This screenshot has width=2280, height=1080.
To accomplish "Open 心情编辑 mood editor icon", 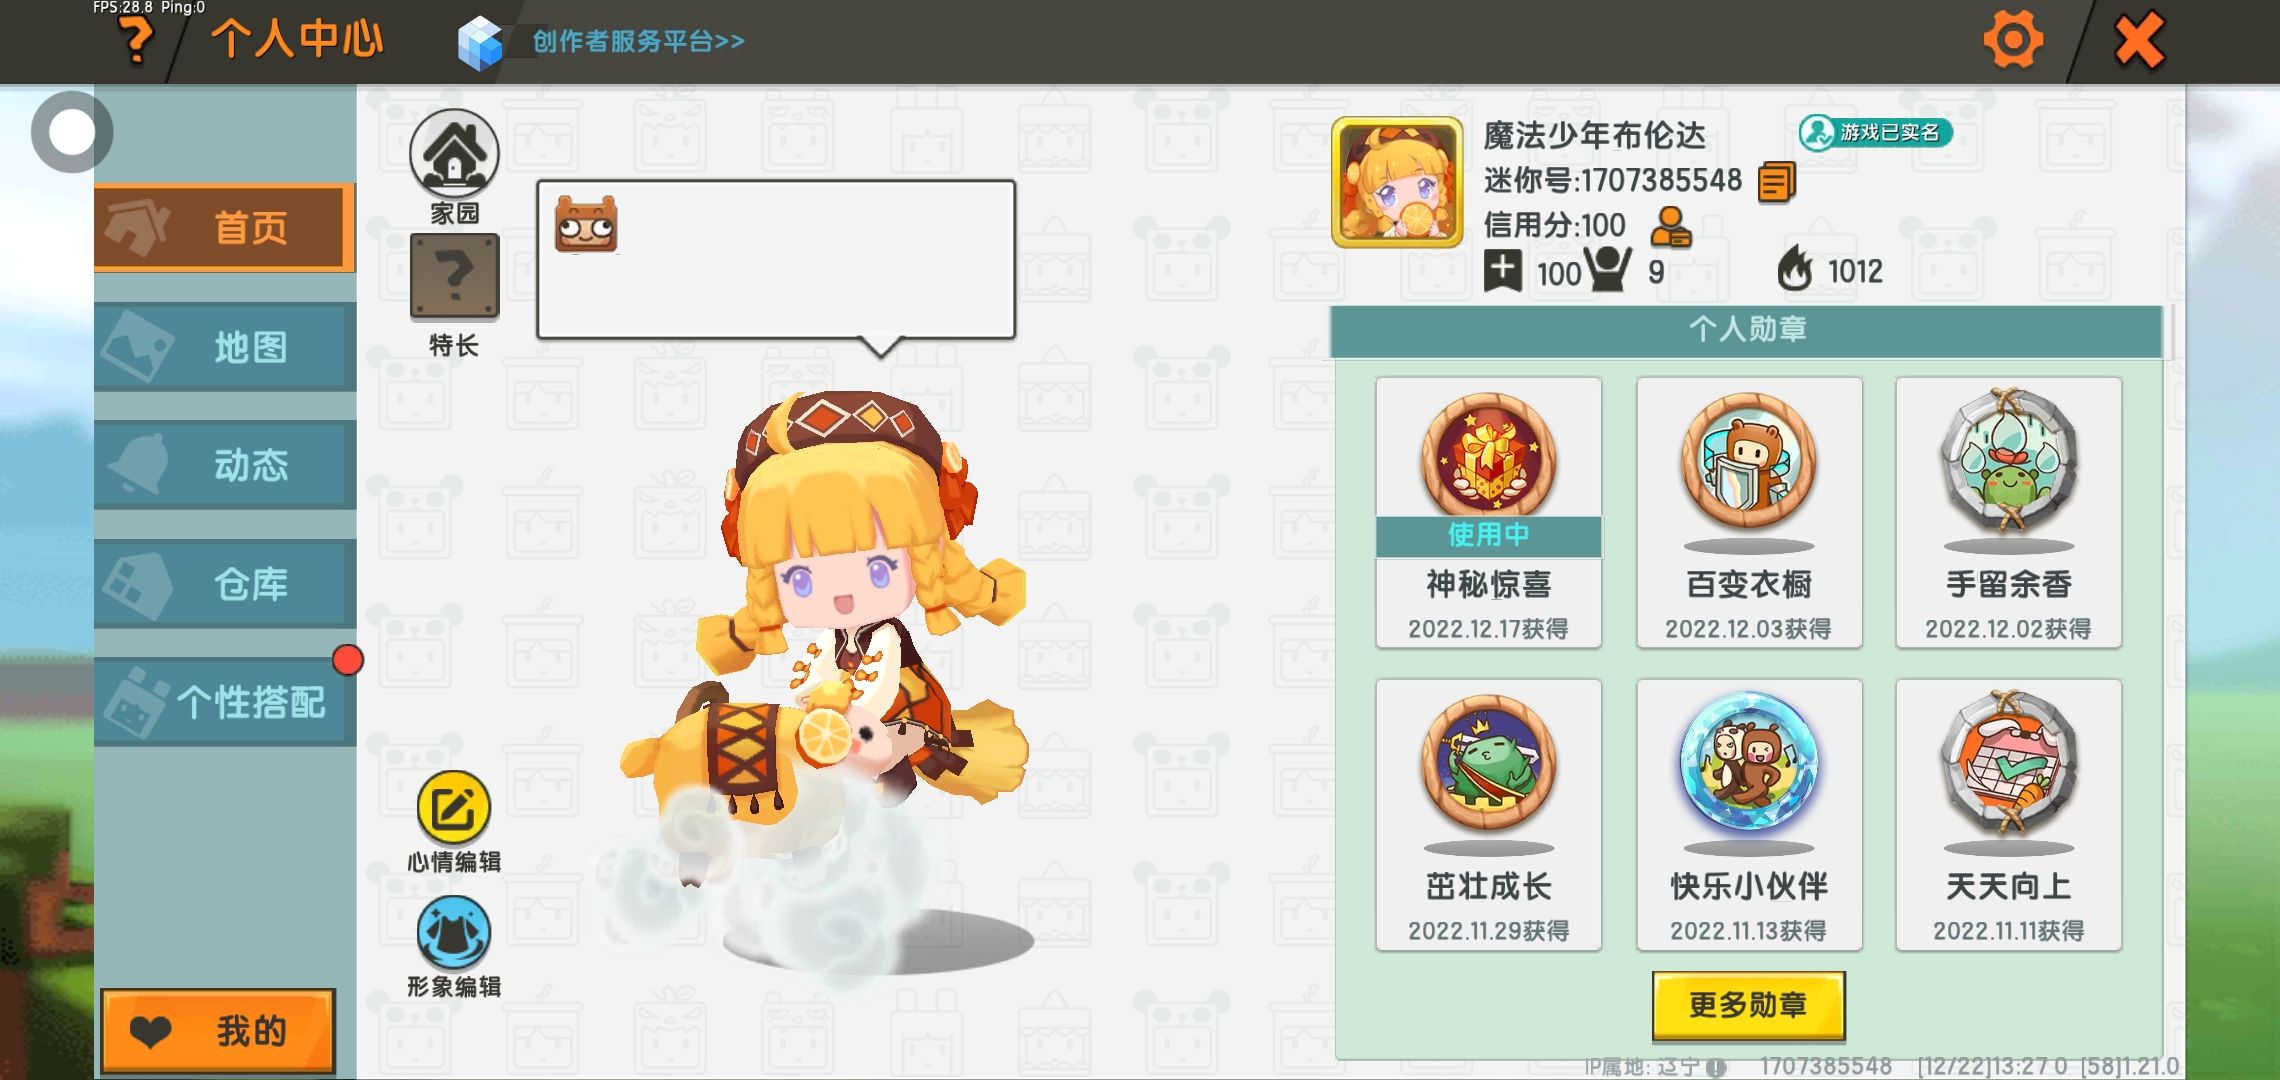I will click(x=454, y=809).
